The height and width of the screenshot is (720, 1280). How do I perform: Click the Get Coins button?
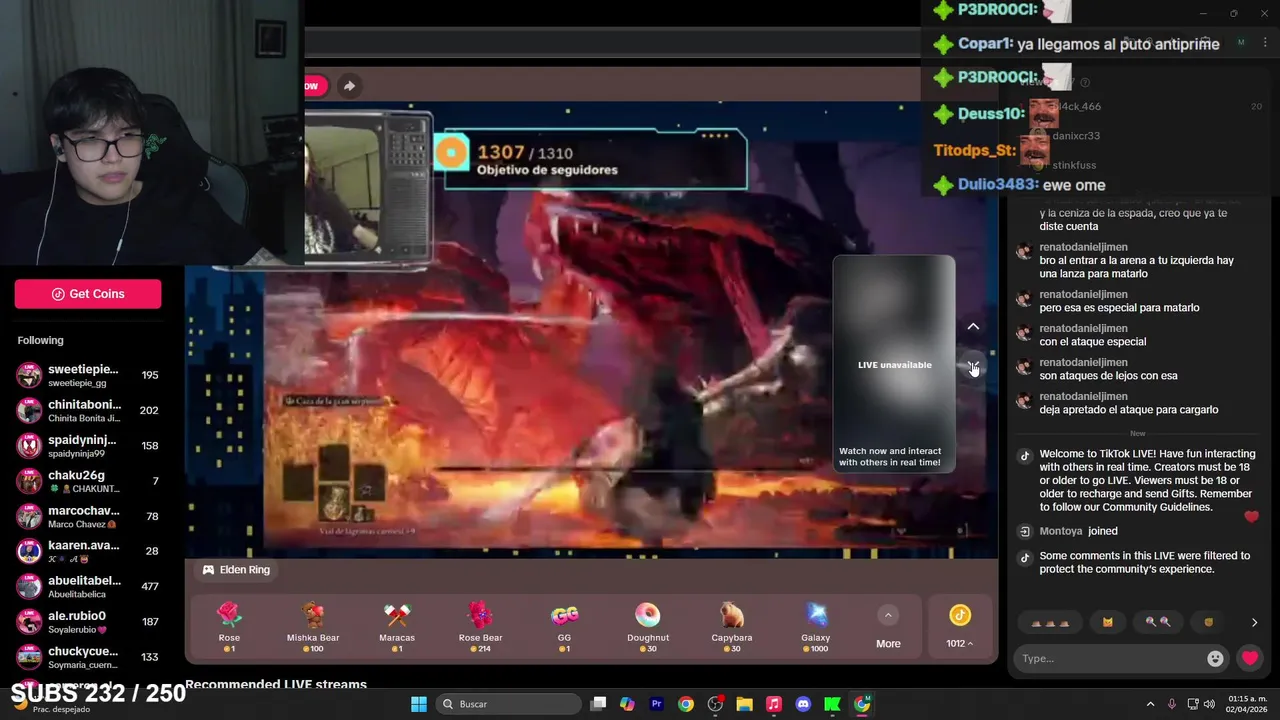point(88,294)
